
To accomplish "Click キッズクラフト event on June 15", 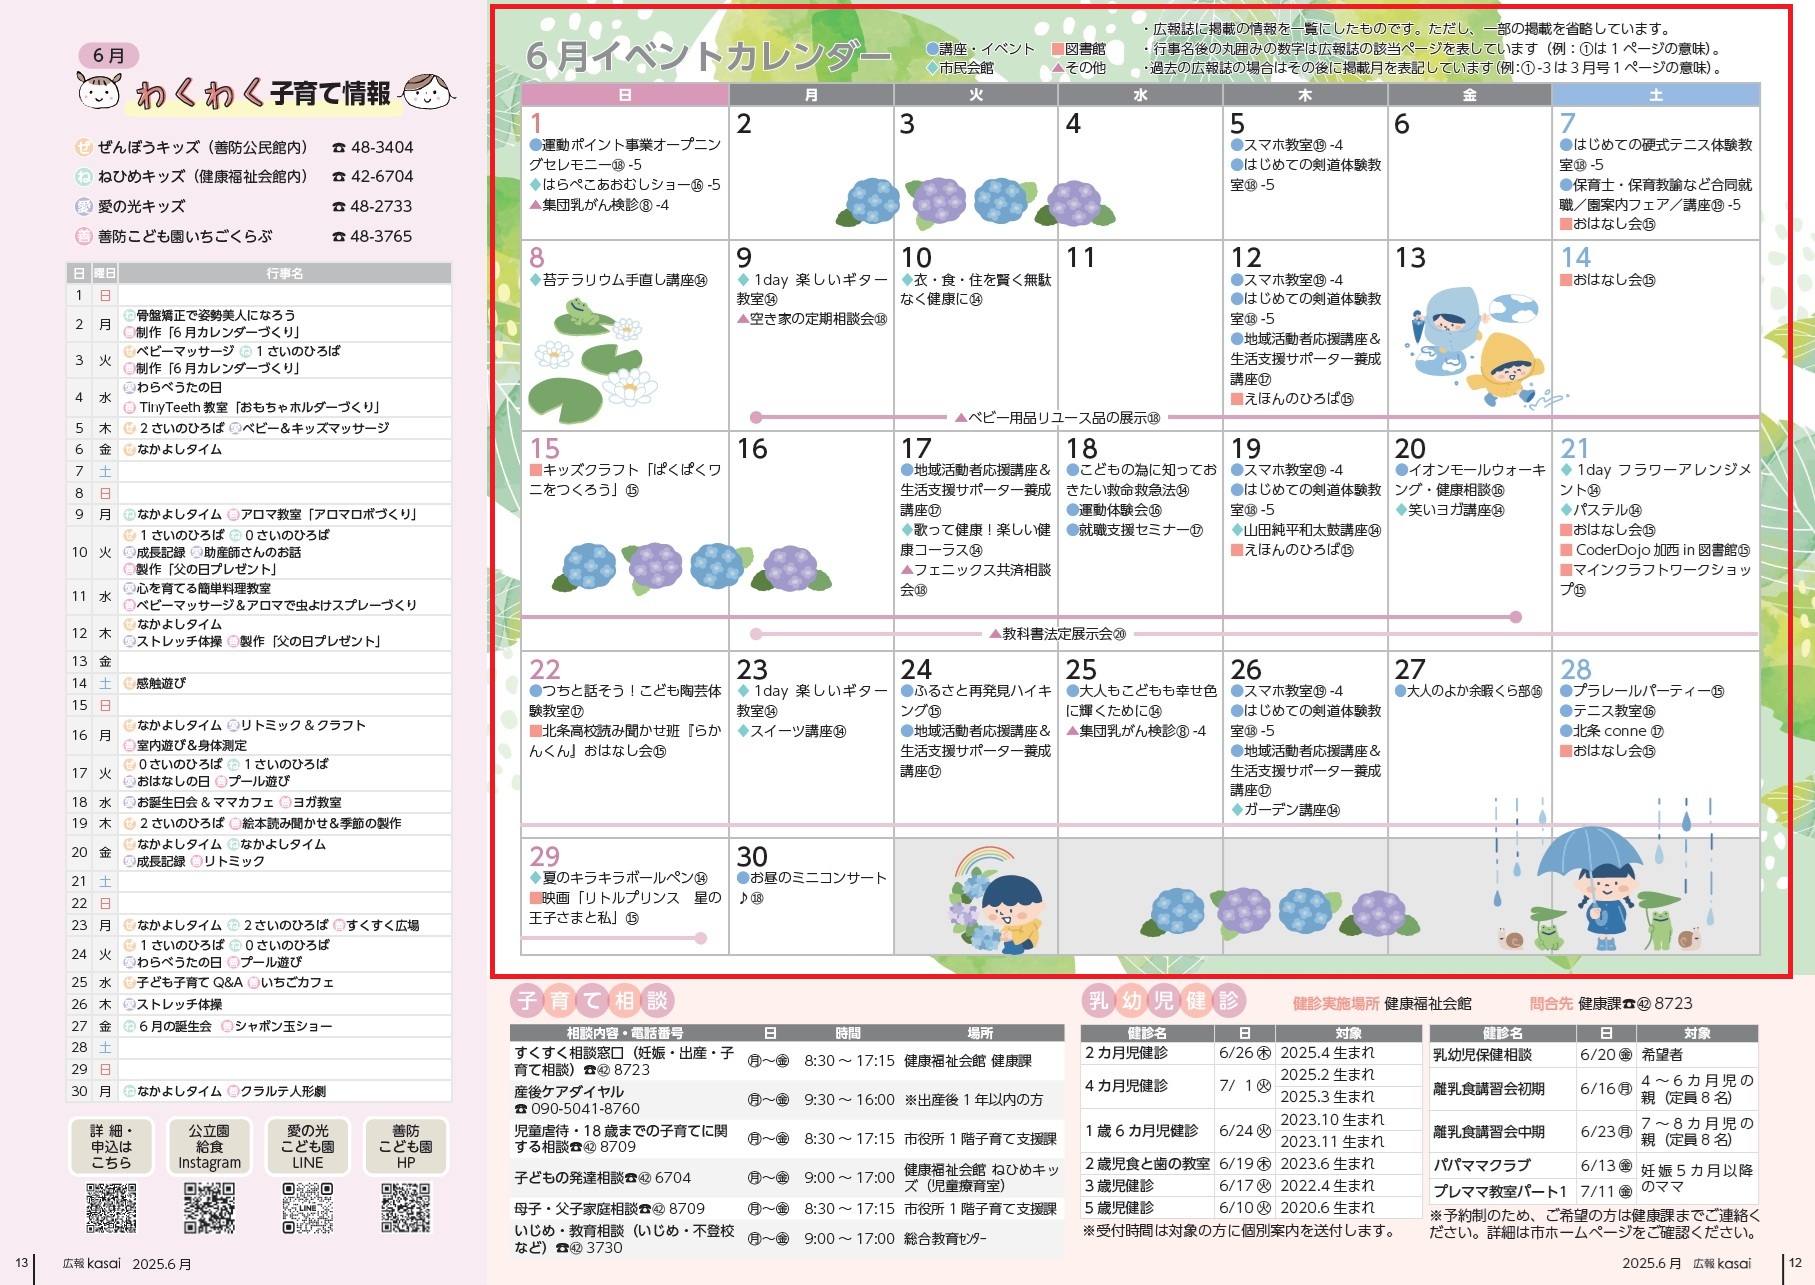I will [625, 480].
